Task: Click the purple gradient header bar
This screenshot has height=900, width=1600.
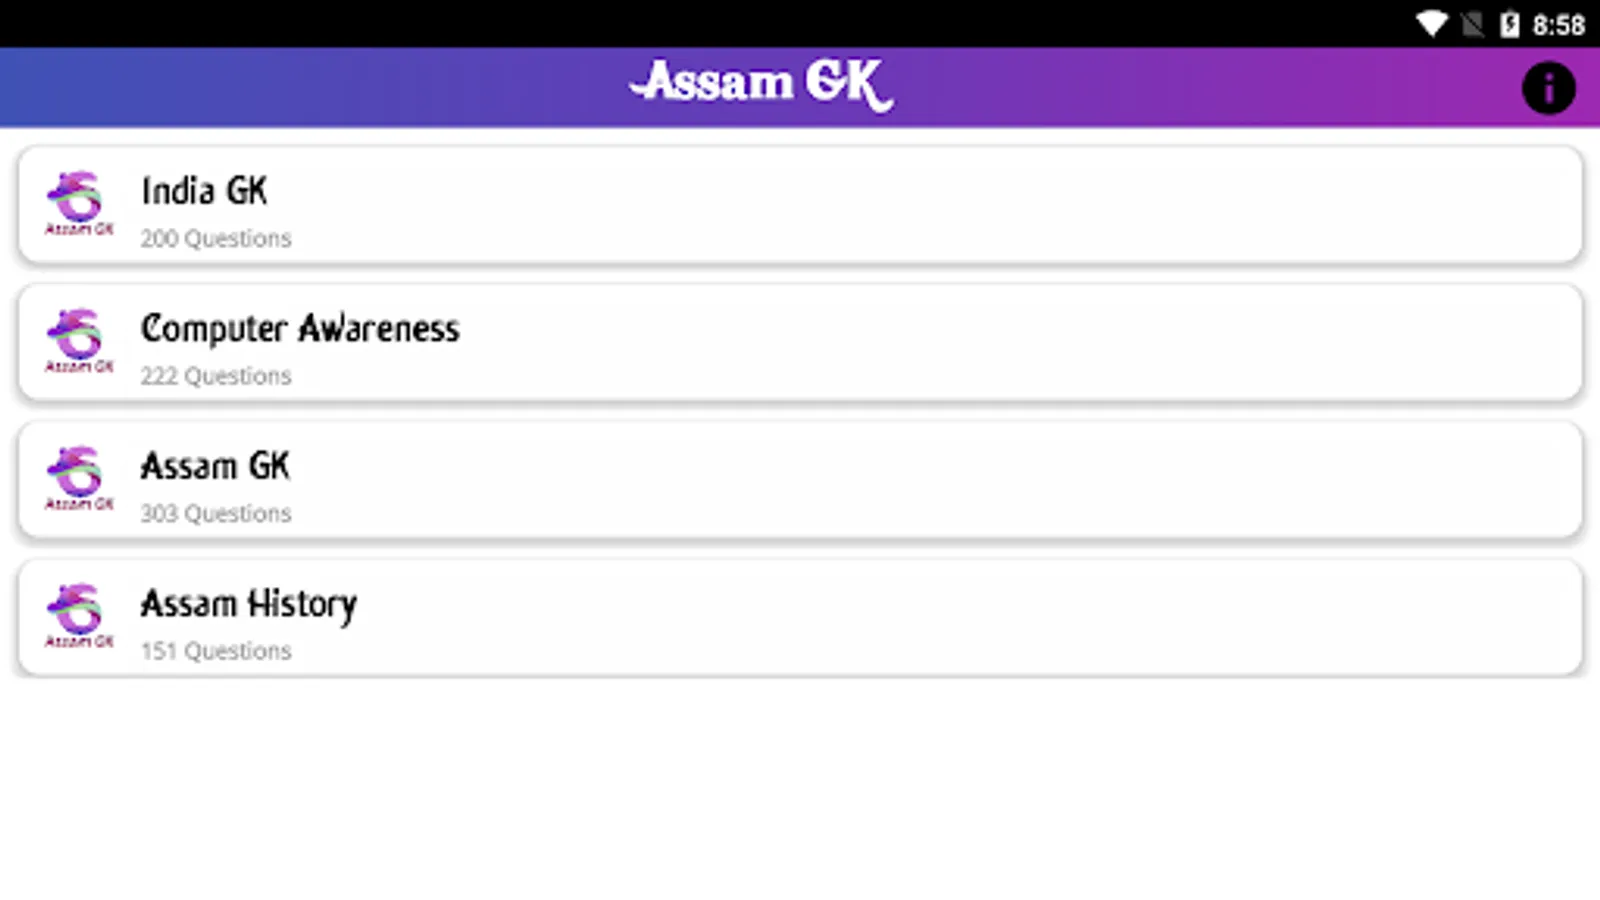Action: (x=300, y=88)
